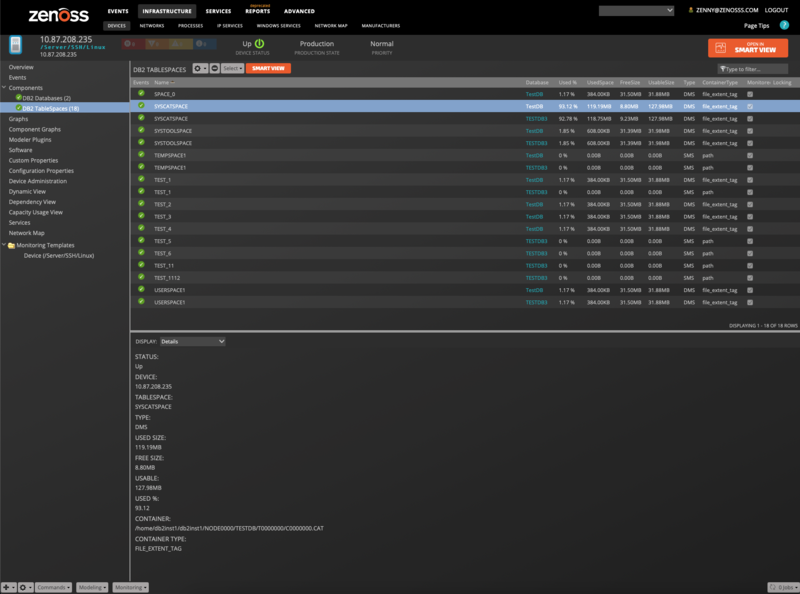
Task: Click the event status icon for TEST_2
Action: click(141, 204)
